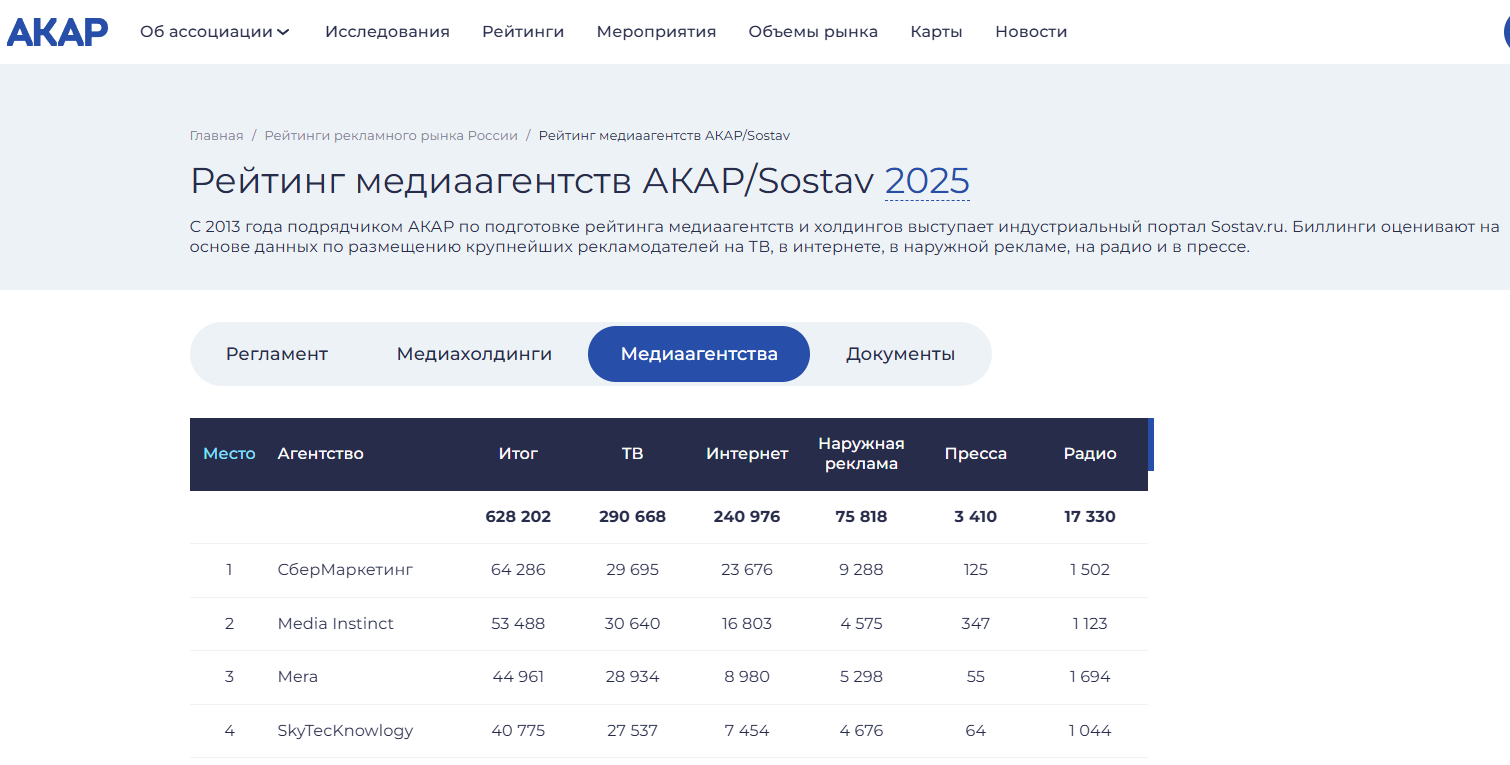Click the Радио column header
The height and width of the screenshot is (765, 1510).
(1090, 454)
